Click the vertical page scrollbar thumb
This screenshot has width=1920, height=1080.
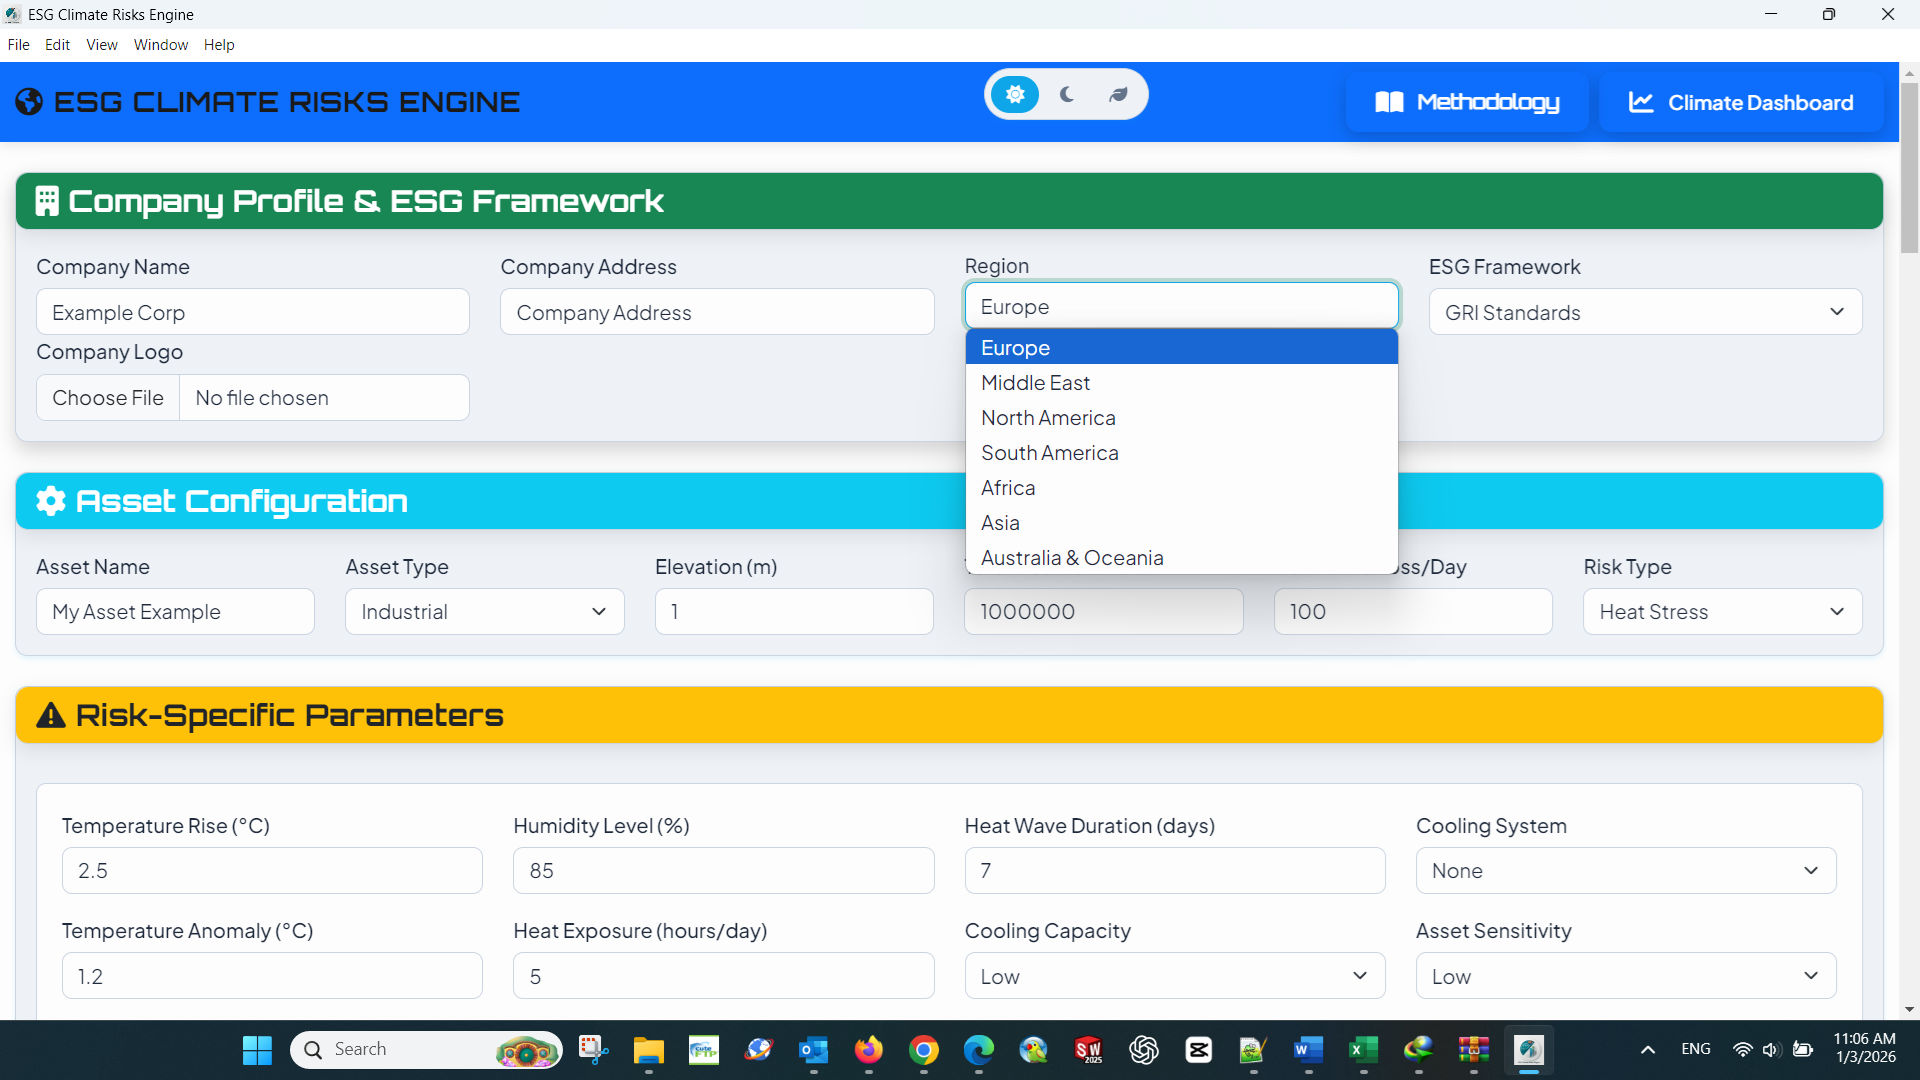[x=1909, y=168]
